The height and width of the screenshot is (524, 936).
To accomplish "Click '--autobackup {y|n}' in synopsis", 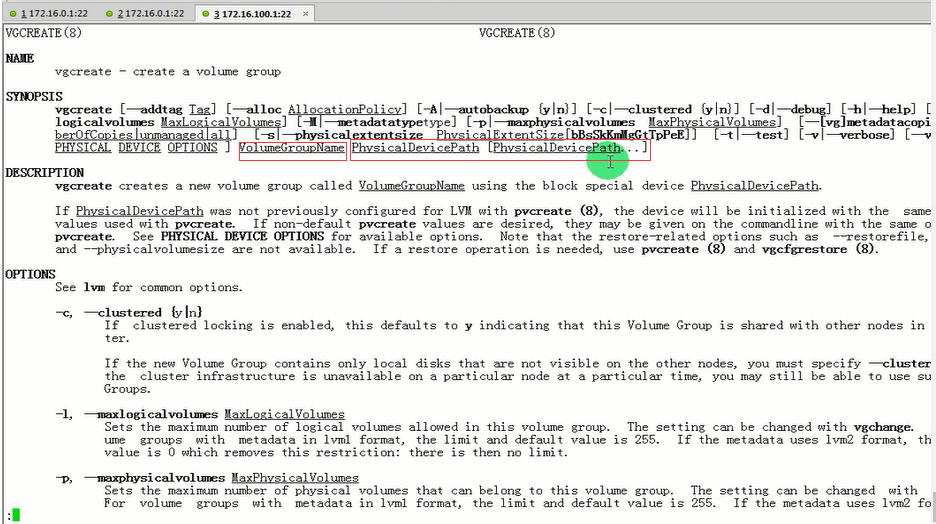I will 510,110.
